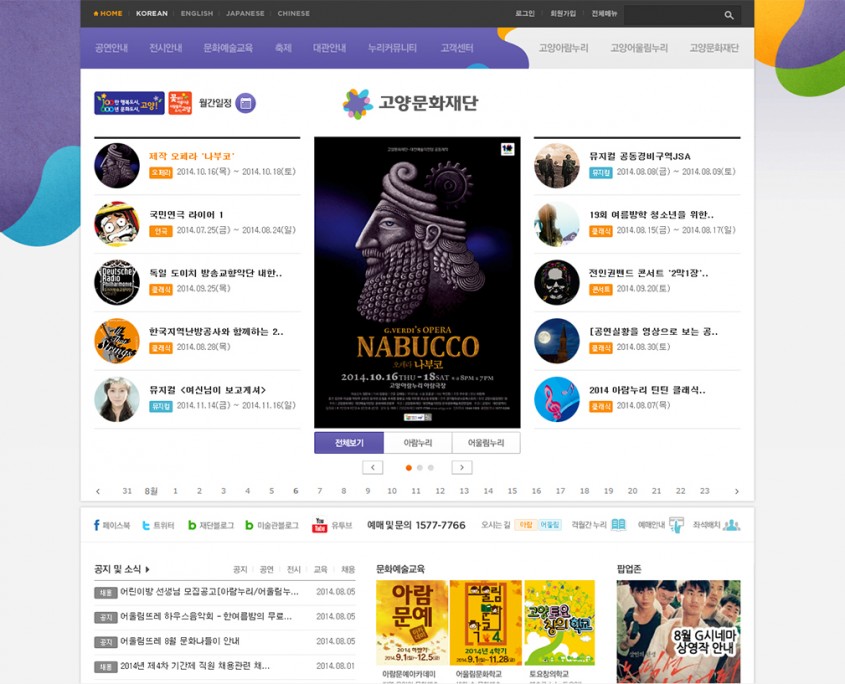This screenshot has width=845, height=684.
Task: Switch language to ENGLISH
Action: [197, 13]
